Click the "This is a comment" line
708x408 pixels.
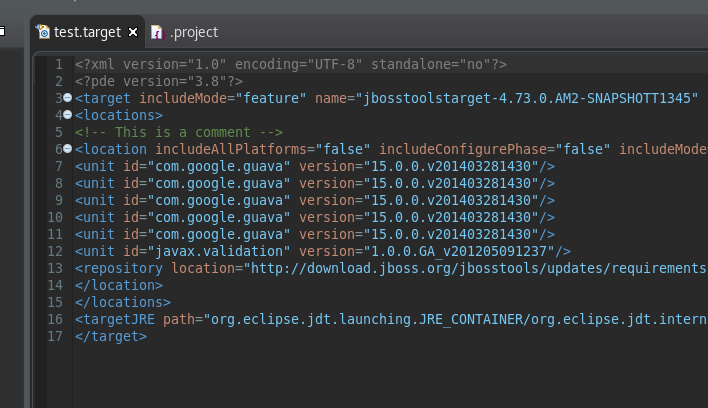179,132
